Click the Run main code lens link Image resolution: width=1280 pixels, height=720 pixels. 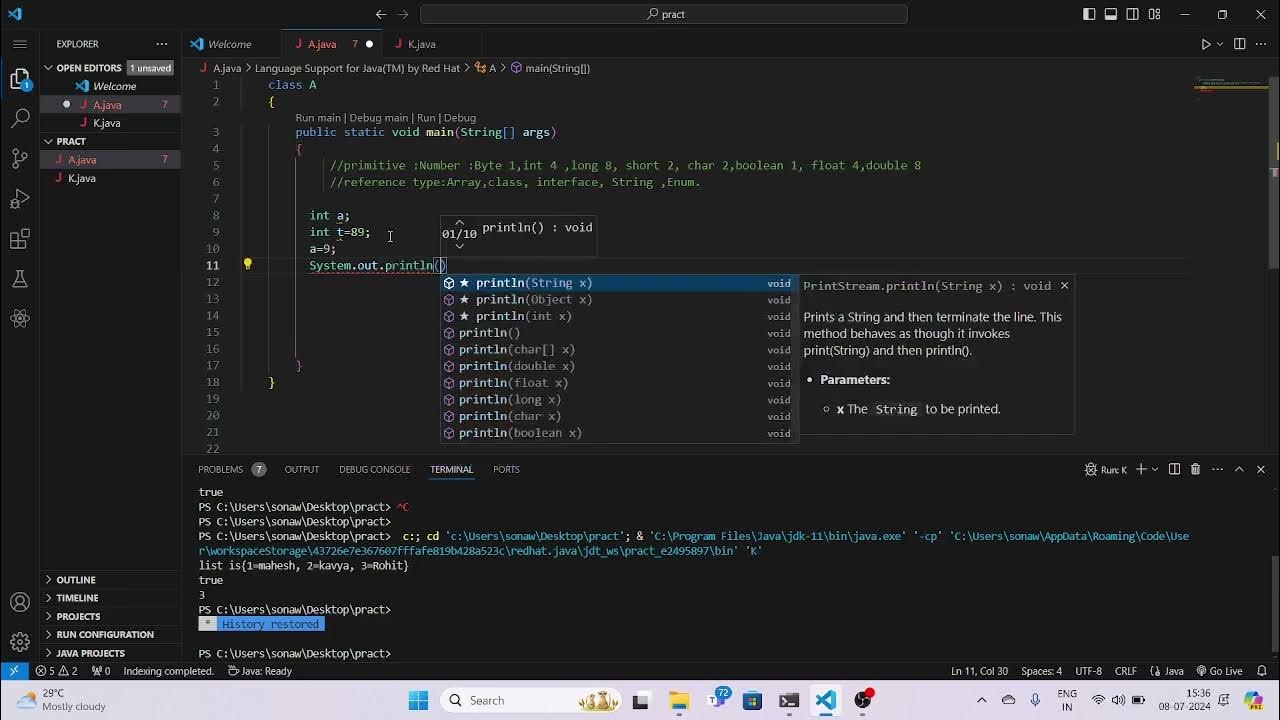[318, 118]
